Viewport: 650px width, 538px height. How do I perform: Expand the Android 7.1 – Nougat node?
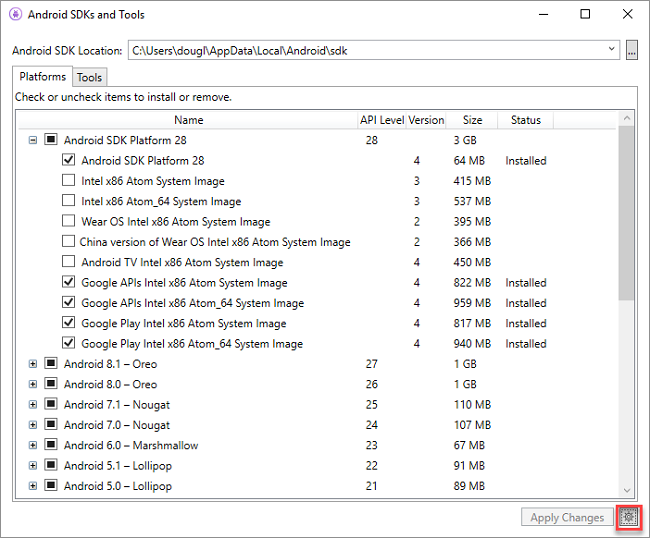click(33, 405)
